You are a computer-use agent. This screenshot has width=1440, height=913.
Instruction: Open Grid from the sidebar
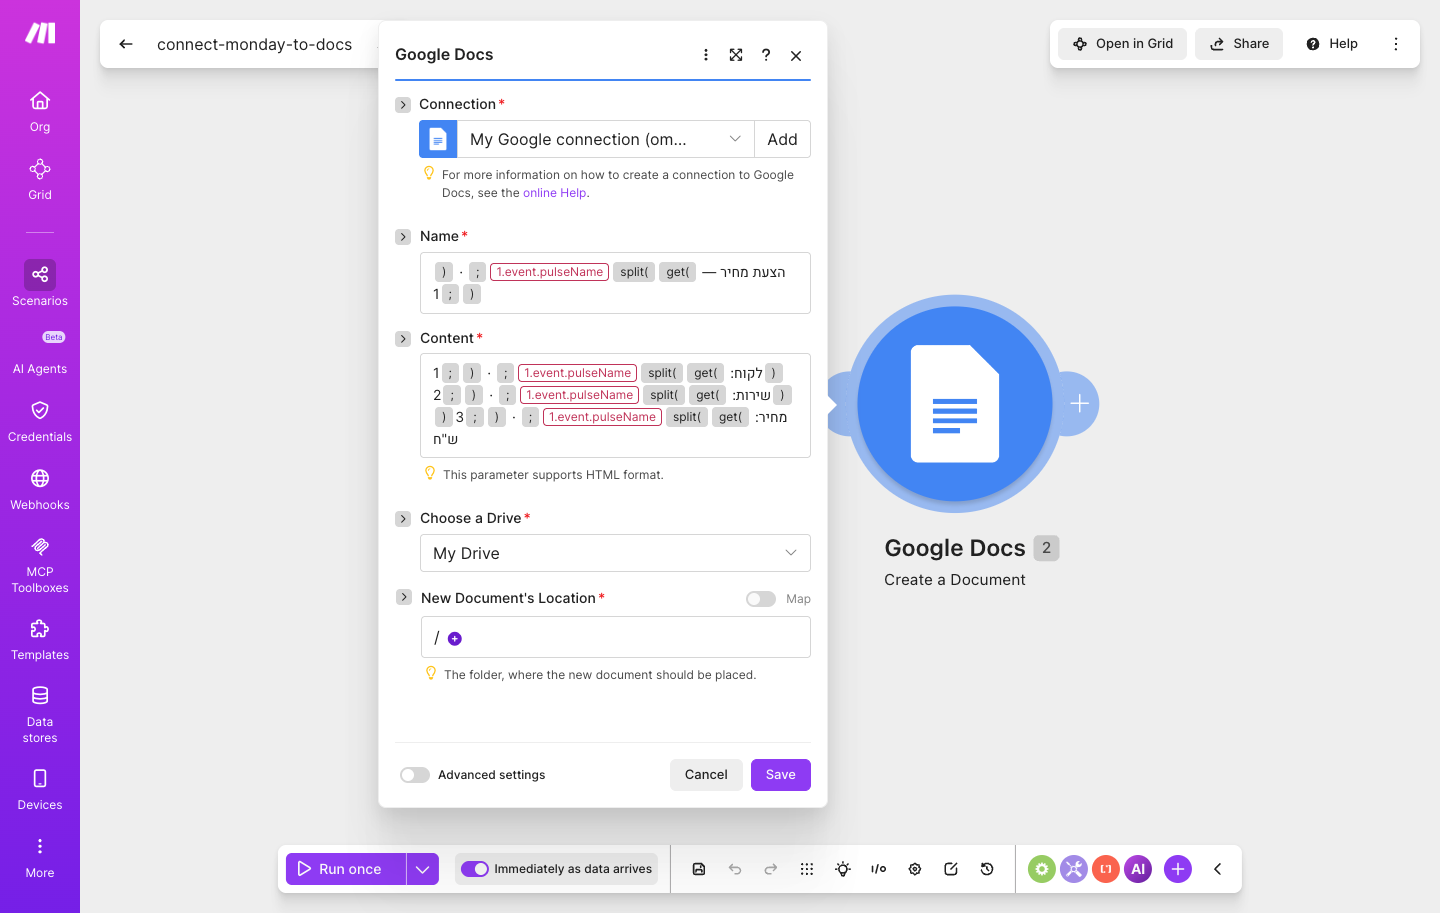click(x=40, y=179)
